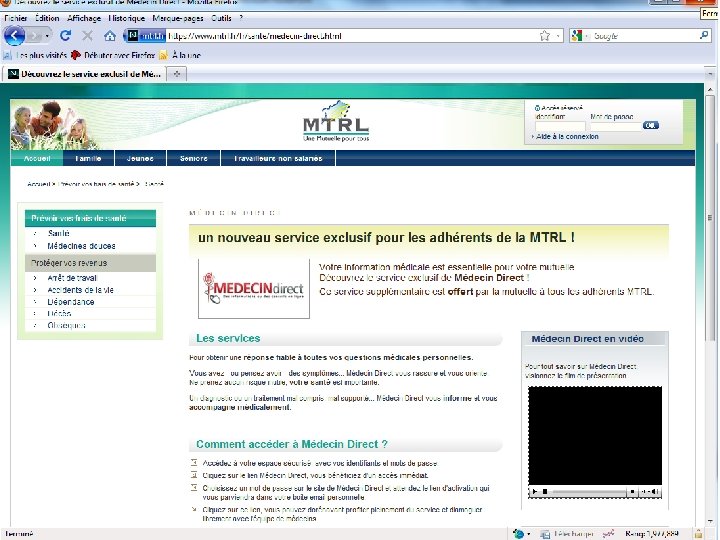Click the Identifiant input field
The height and width of the screenshot is (540, 720).
coord(560,126)
